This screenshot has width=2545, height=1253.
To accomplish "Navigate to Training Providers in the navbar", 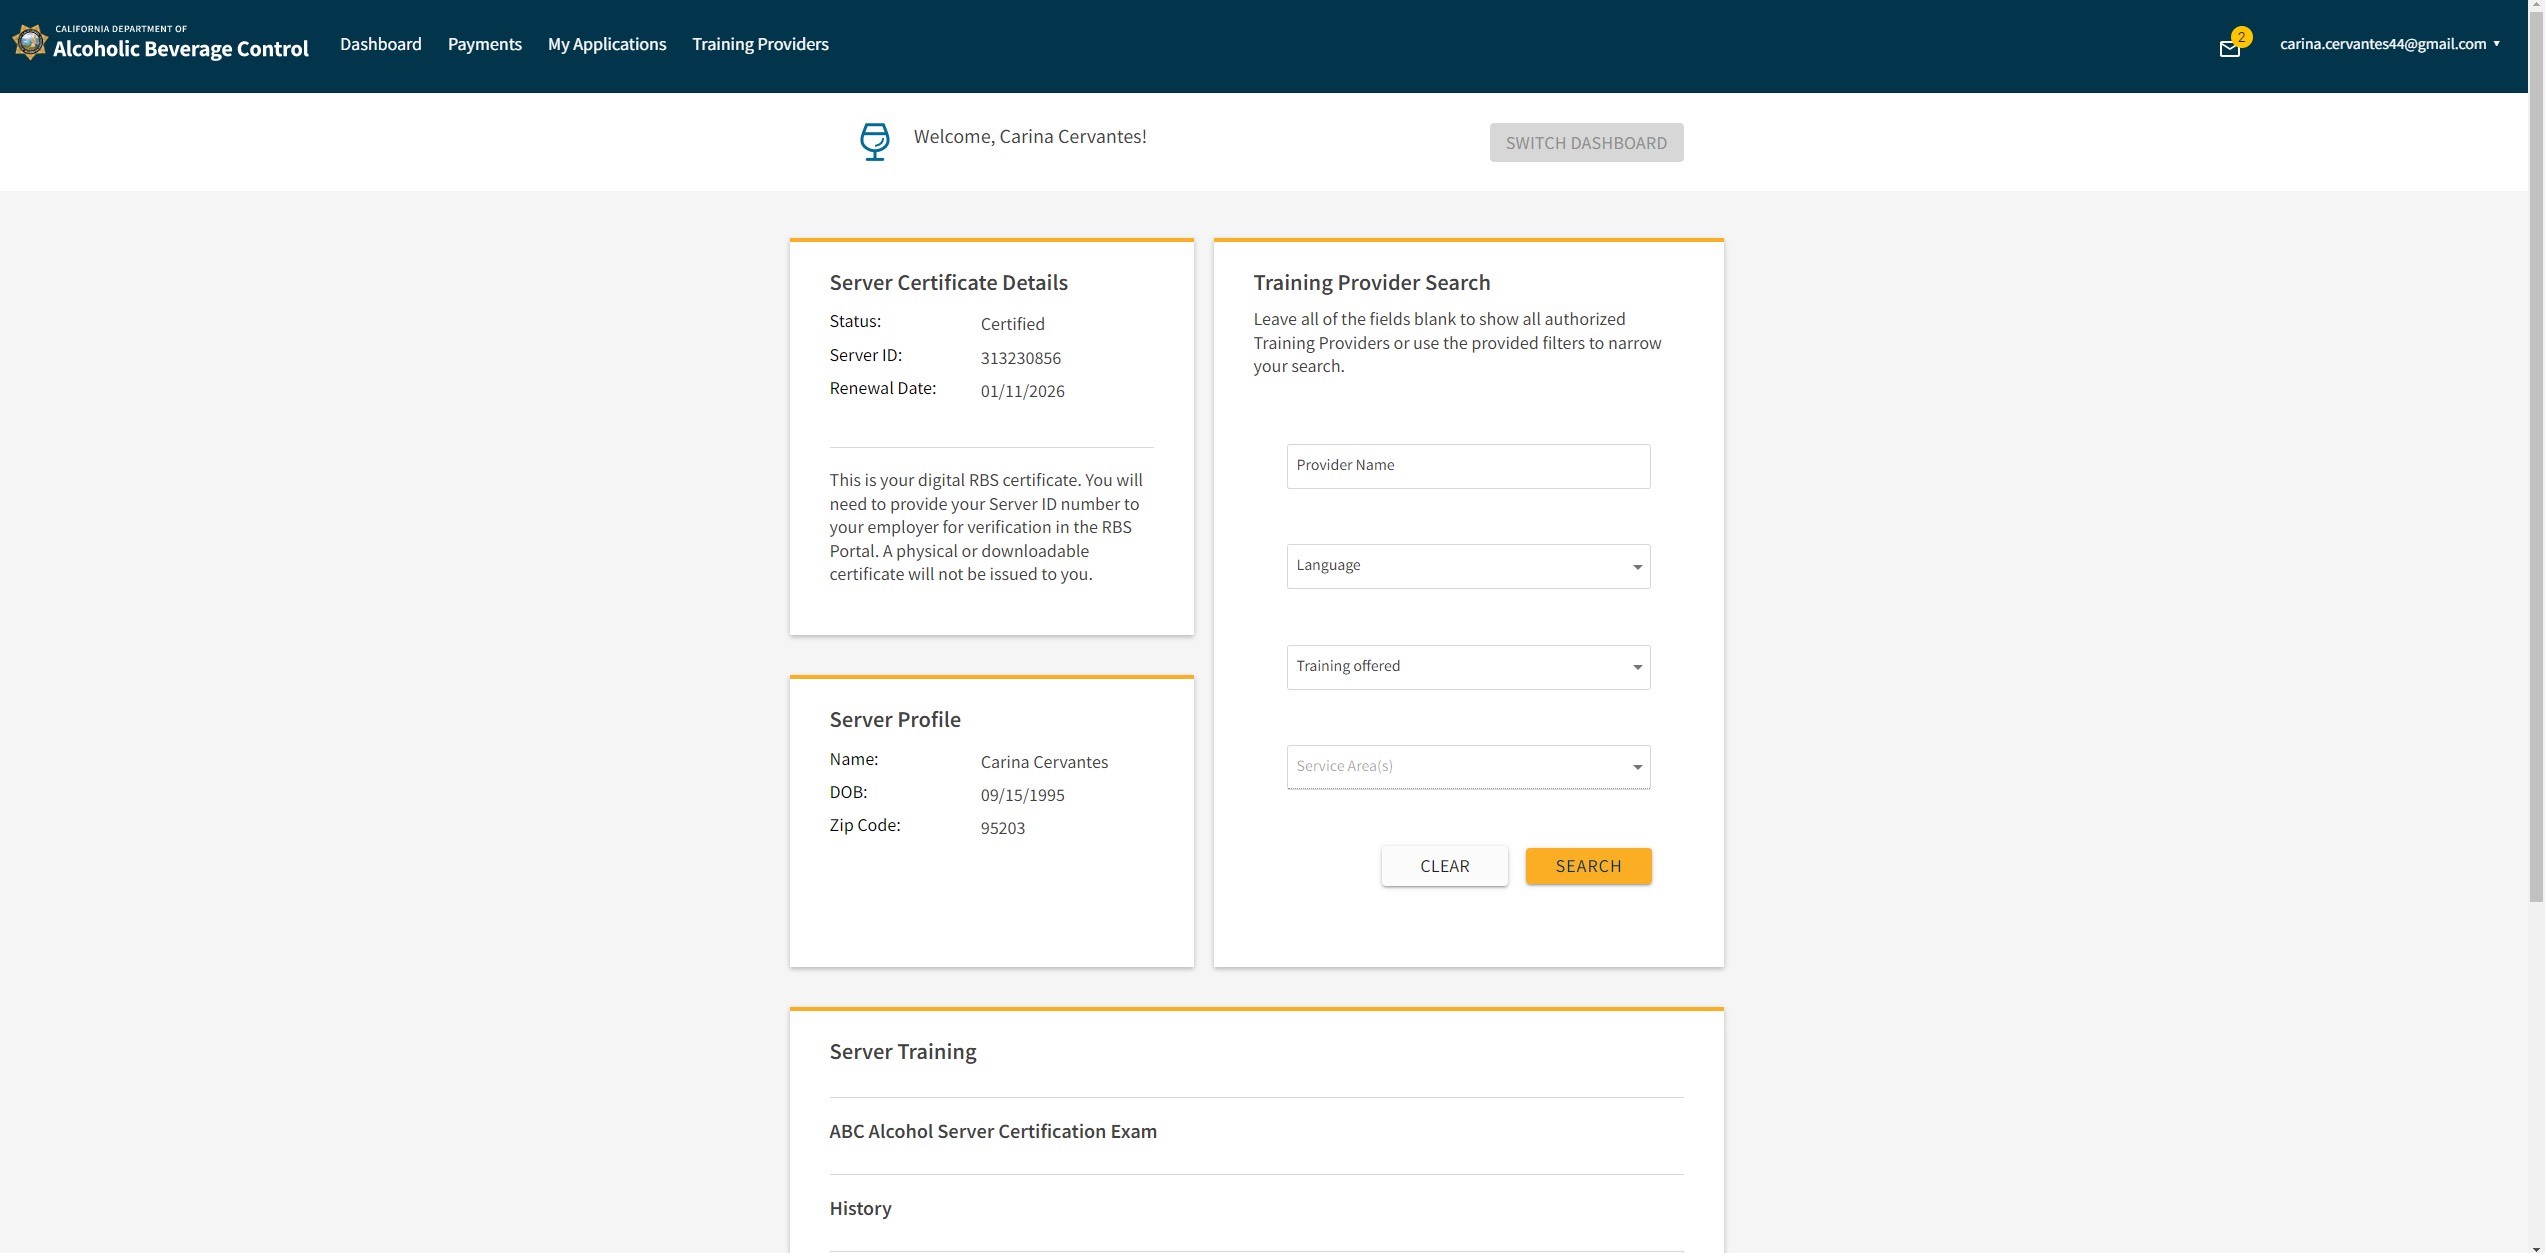I will (x=759, y=44).
